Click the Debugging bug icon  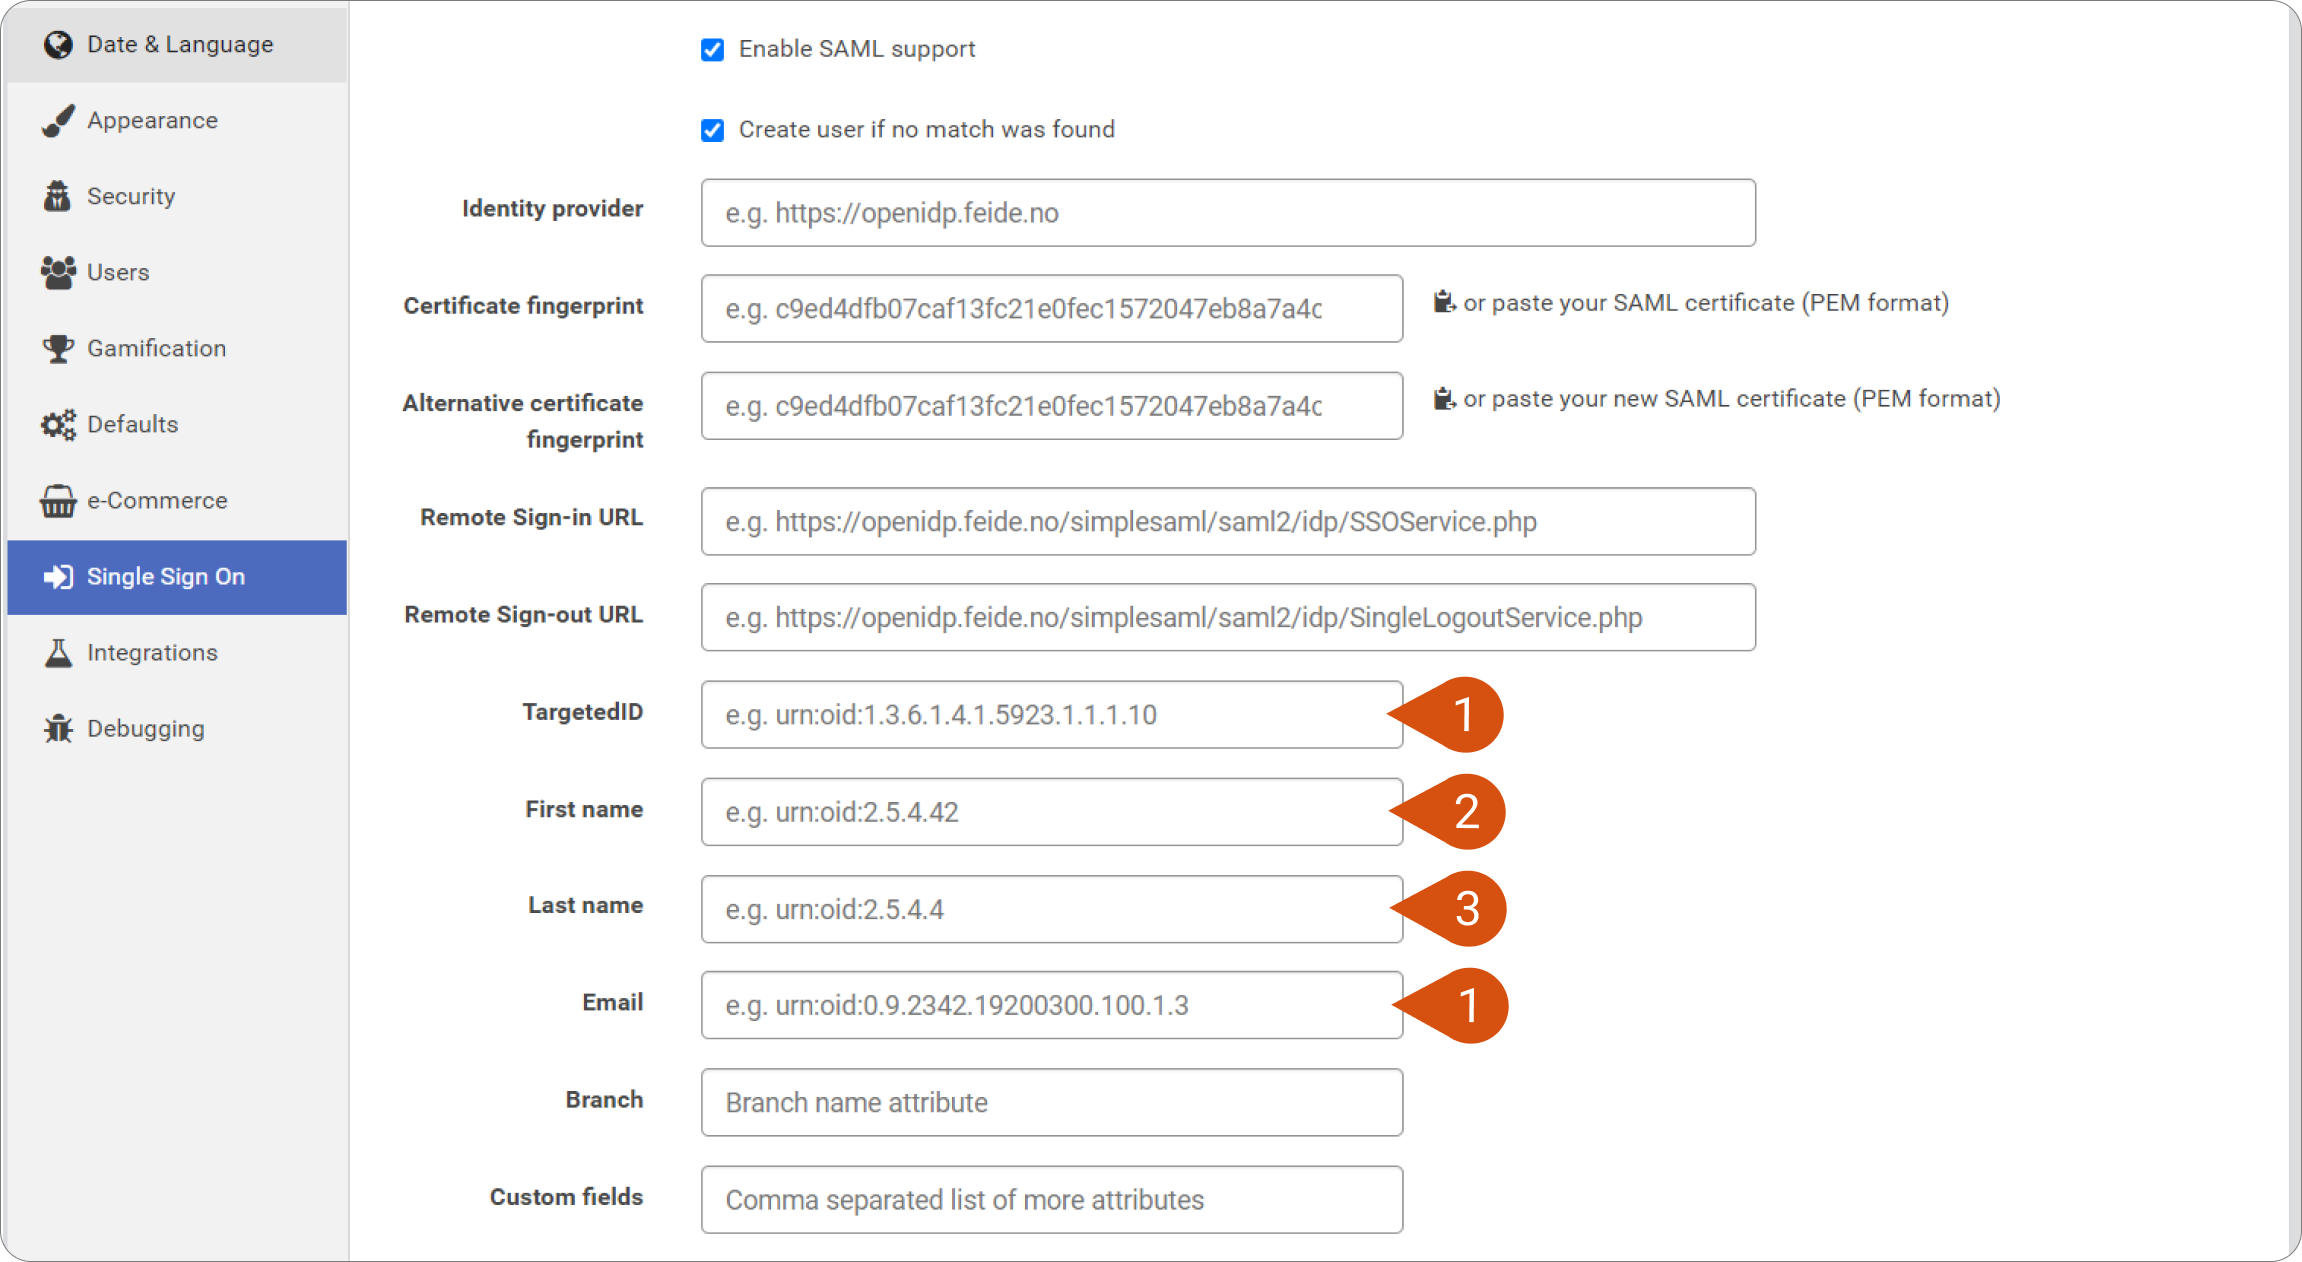[x=58, y=729]
